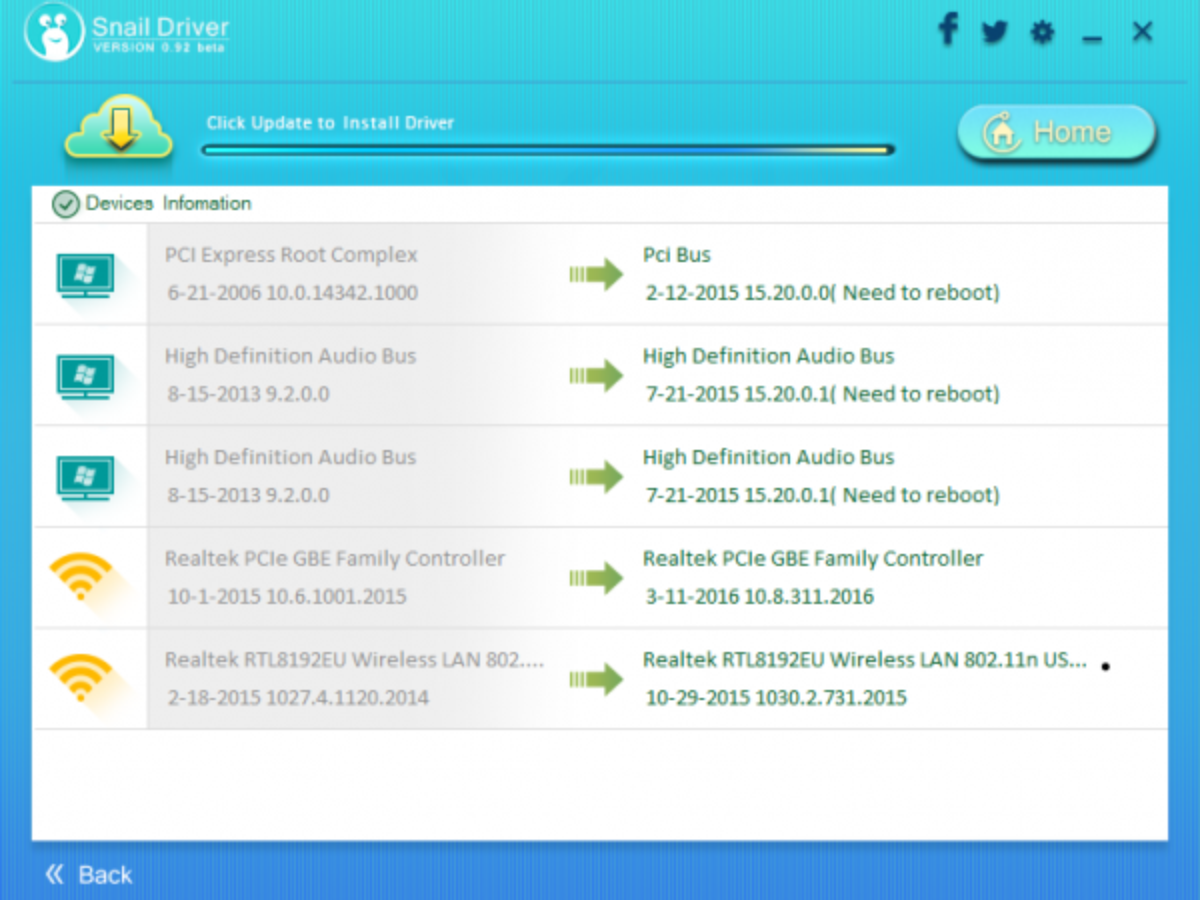This screenshot has width=1200, height=900.
Task: Select the grey Realtek PCIe GBE Family Controller name
Action: (335, 558)
